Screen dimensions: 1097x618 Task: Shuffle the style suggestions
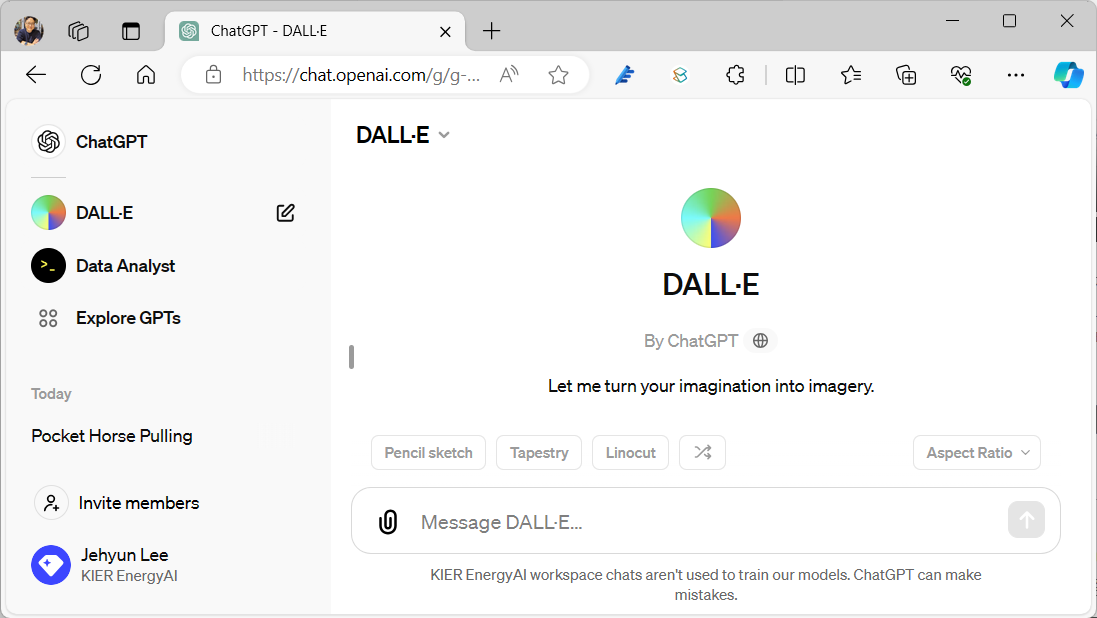702,453
